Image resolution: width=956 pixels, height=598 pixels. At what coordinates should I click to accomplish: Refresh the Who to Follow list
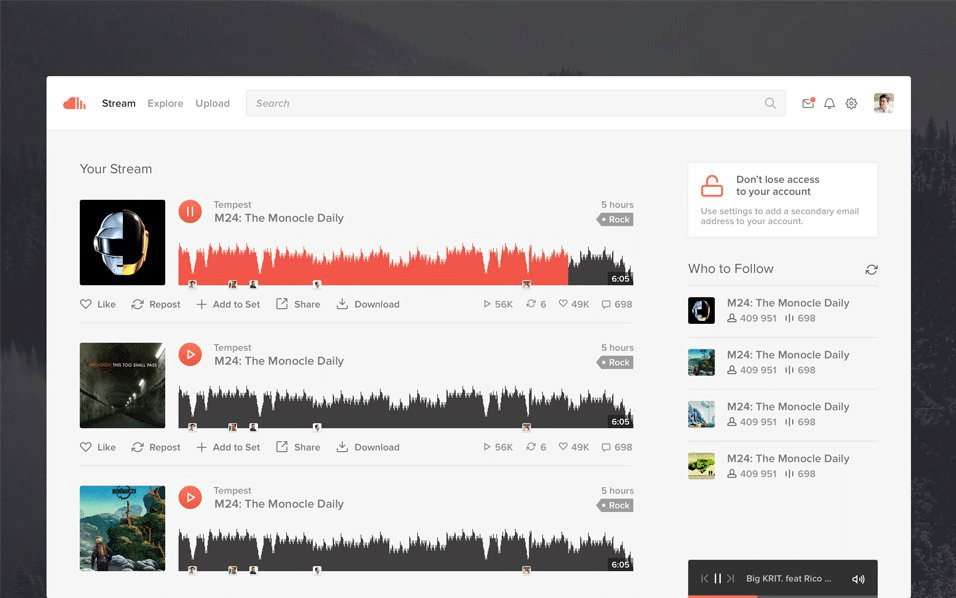tap(871, 269)
